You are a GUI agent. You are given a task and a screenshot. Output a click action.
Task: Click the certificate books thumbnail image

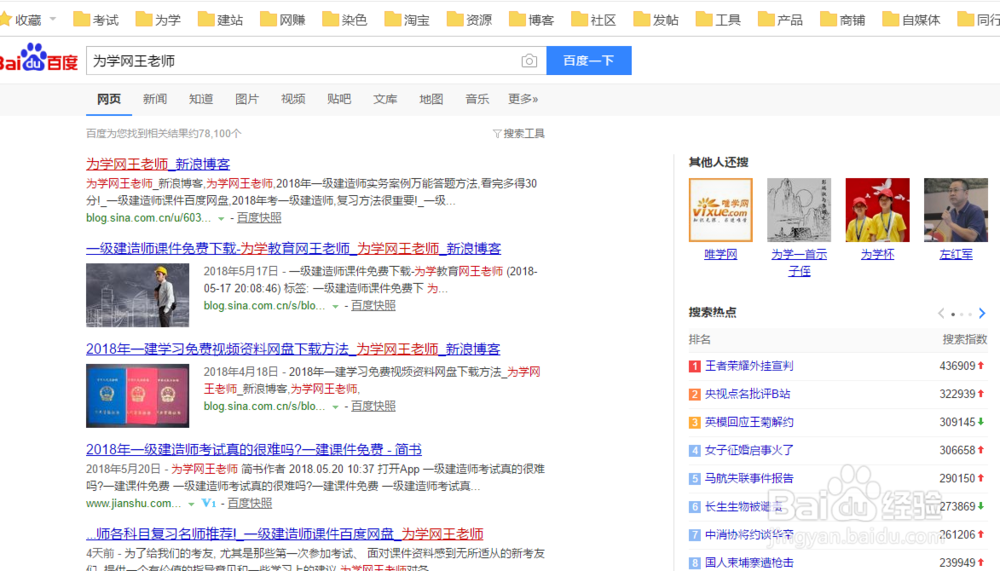tap(138, 396)
